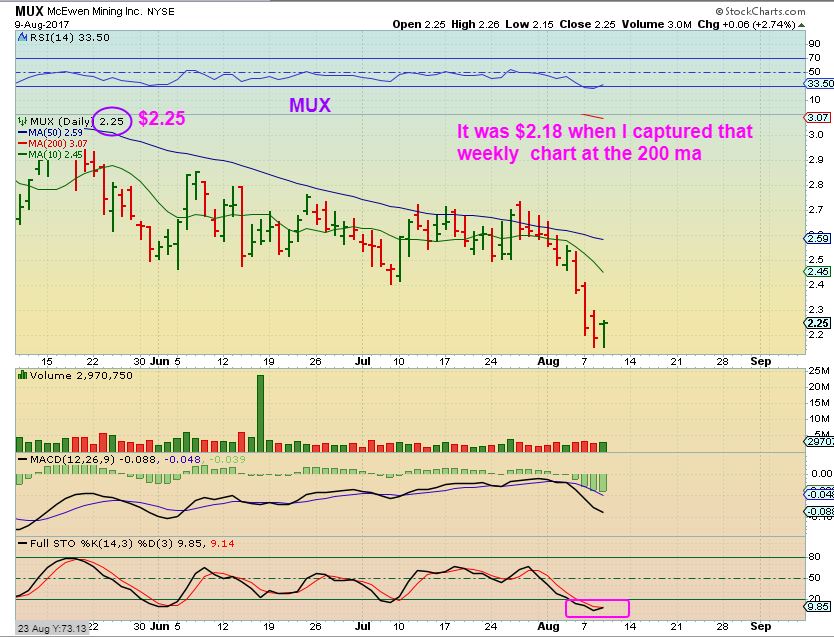The height and width of the screenshot is (637, 834).
Task: Click the 'Volume 2,970,750' panel label
Action: pyautogui.click(x=81, y=375)
